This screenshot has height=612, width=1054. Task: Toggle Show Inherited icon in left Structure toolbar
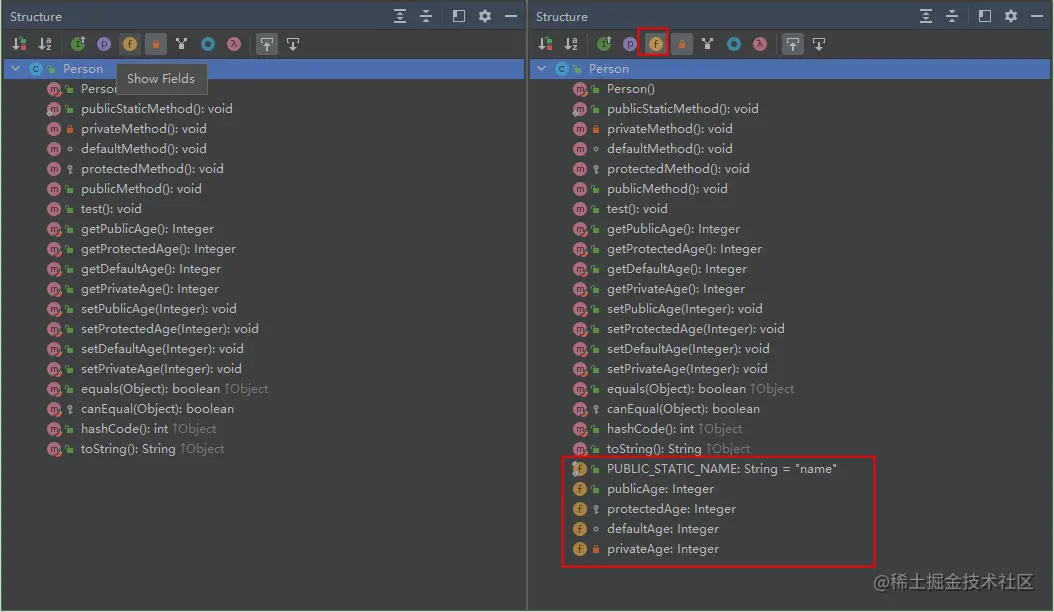78,44
